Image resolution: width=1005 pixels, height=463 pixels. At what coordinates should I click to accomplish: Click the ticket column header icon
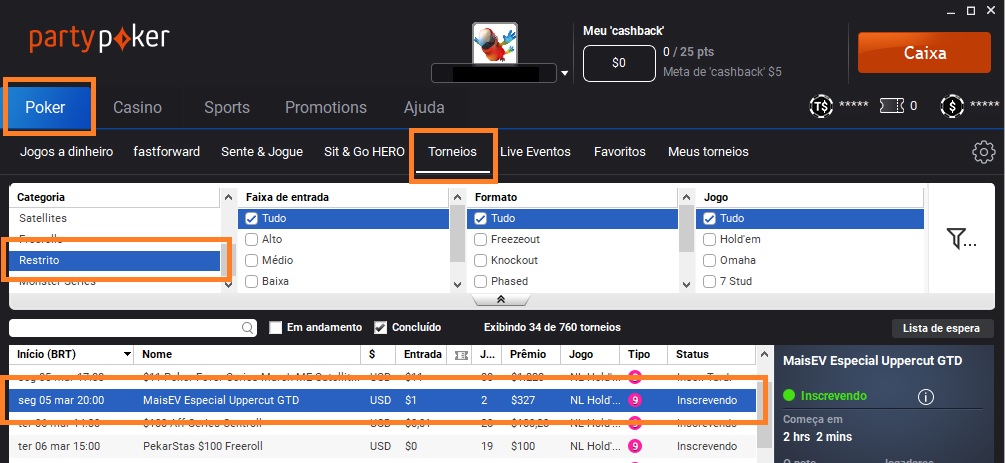click(460, 355)
